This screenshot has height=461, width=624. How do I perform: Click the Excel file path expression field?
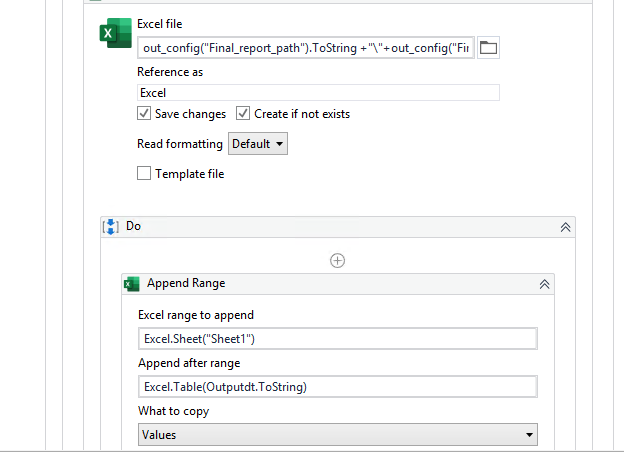(305, 48)
